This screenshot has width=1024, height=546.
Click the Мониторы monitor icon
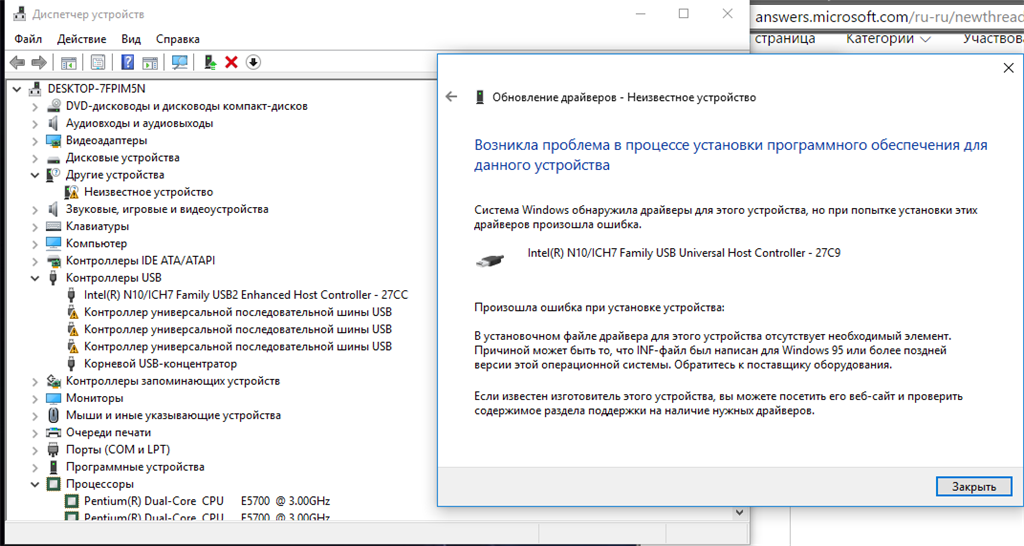coord(54,398)
